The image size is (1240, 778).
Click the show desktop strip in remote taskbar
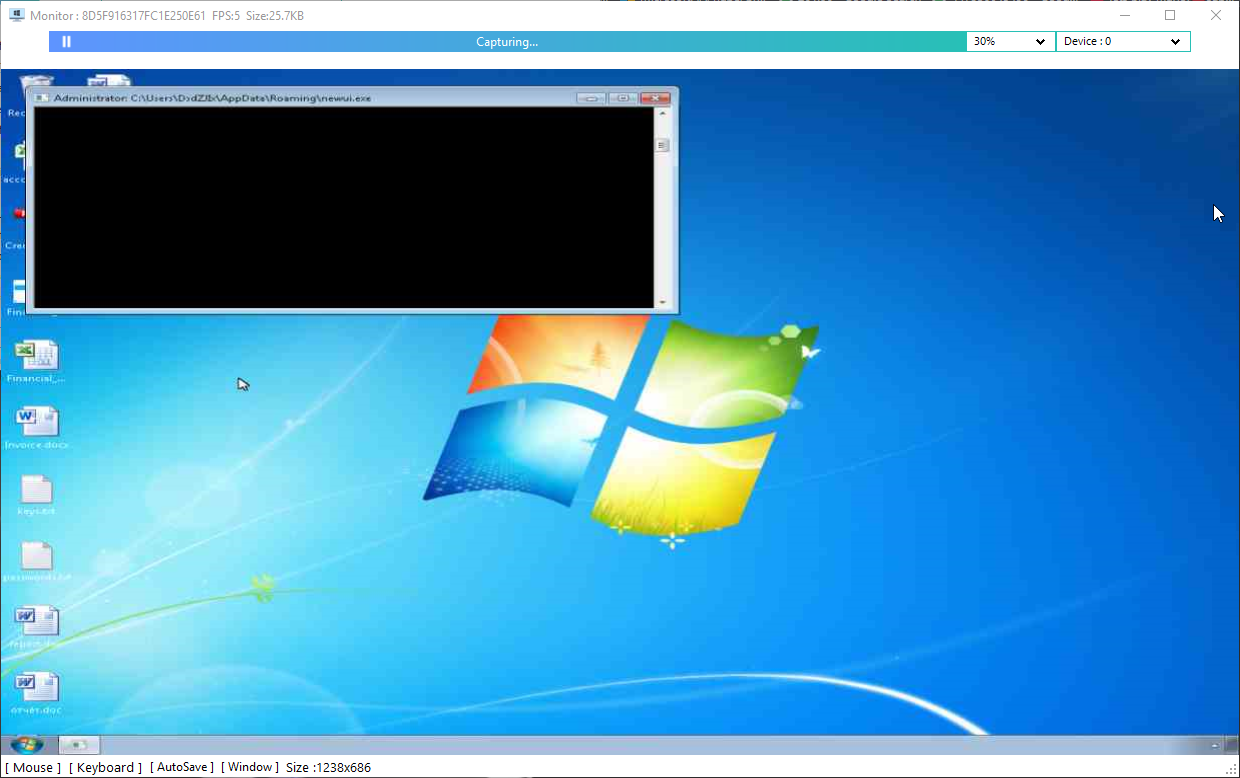(x=1234, y=745)
